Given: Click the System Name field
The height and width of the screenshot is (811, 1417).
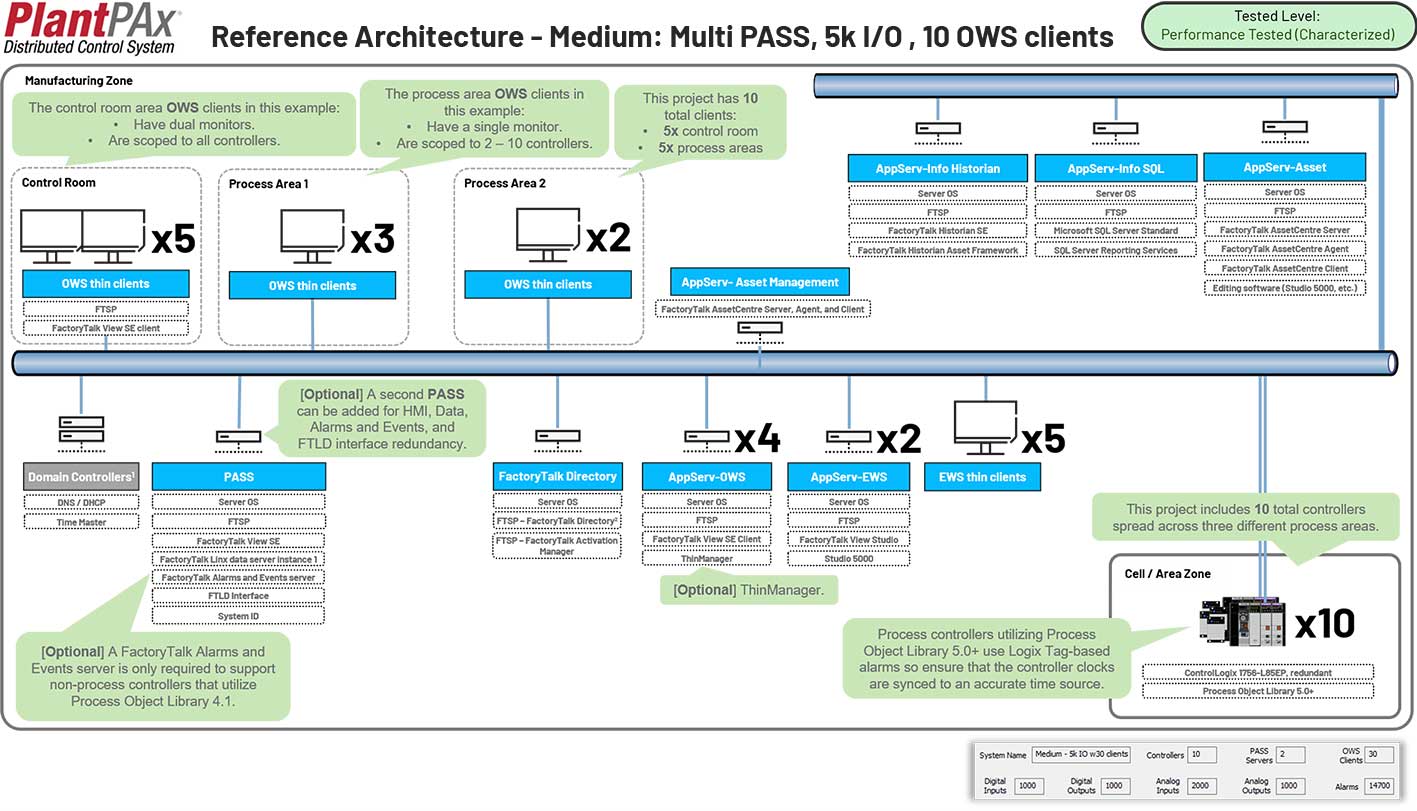Looking at the screenshot, I should click(x=1082, y=754).
